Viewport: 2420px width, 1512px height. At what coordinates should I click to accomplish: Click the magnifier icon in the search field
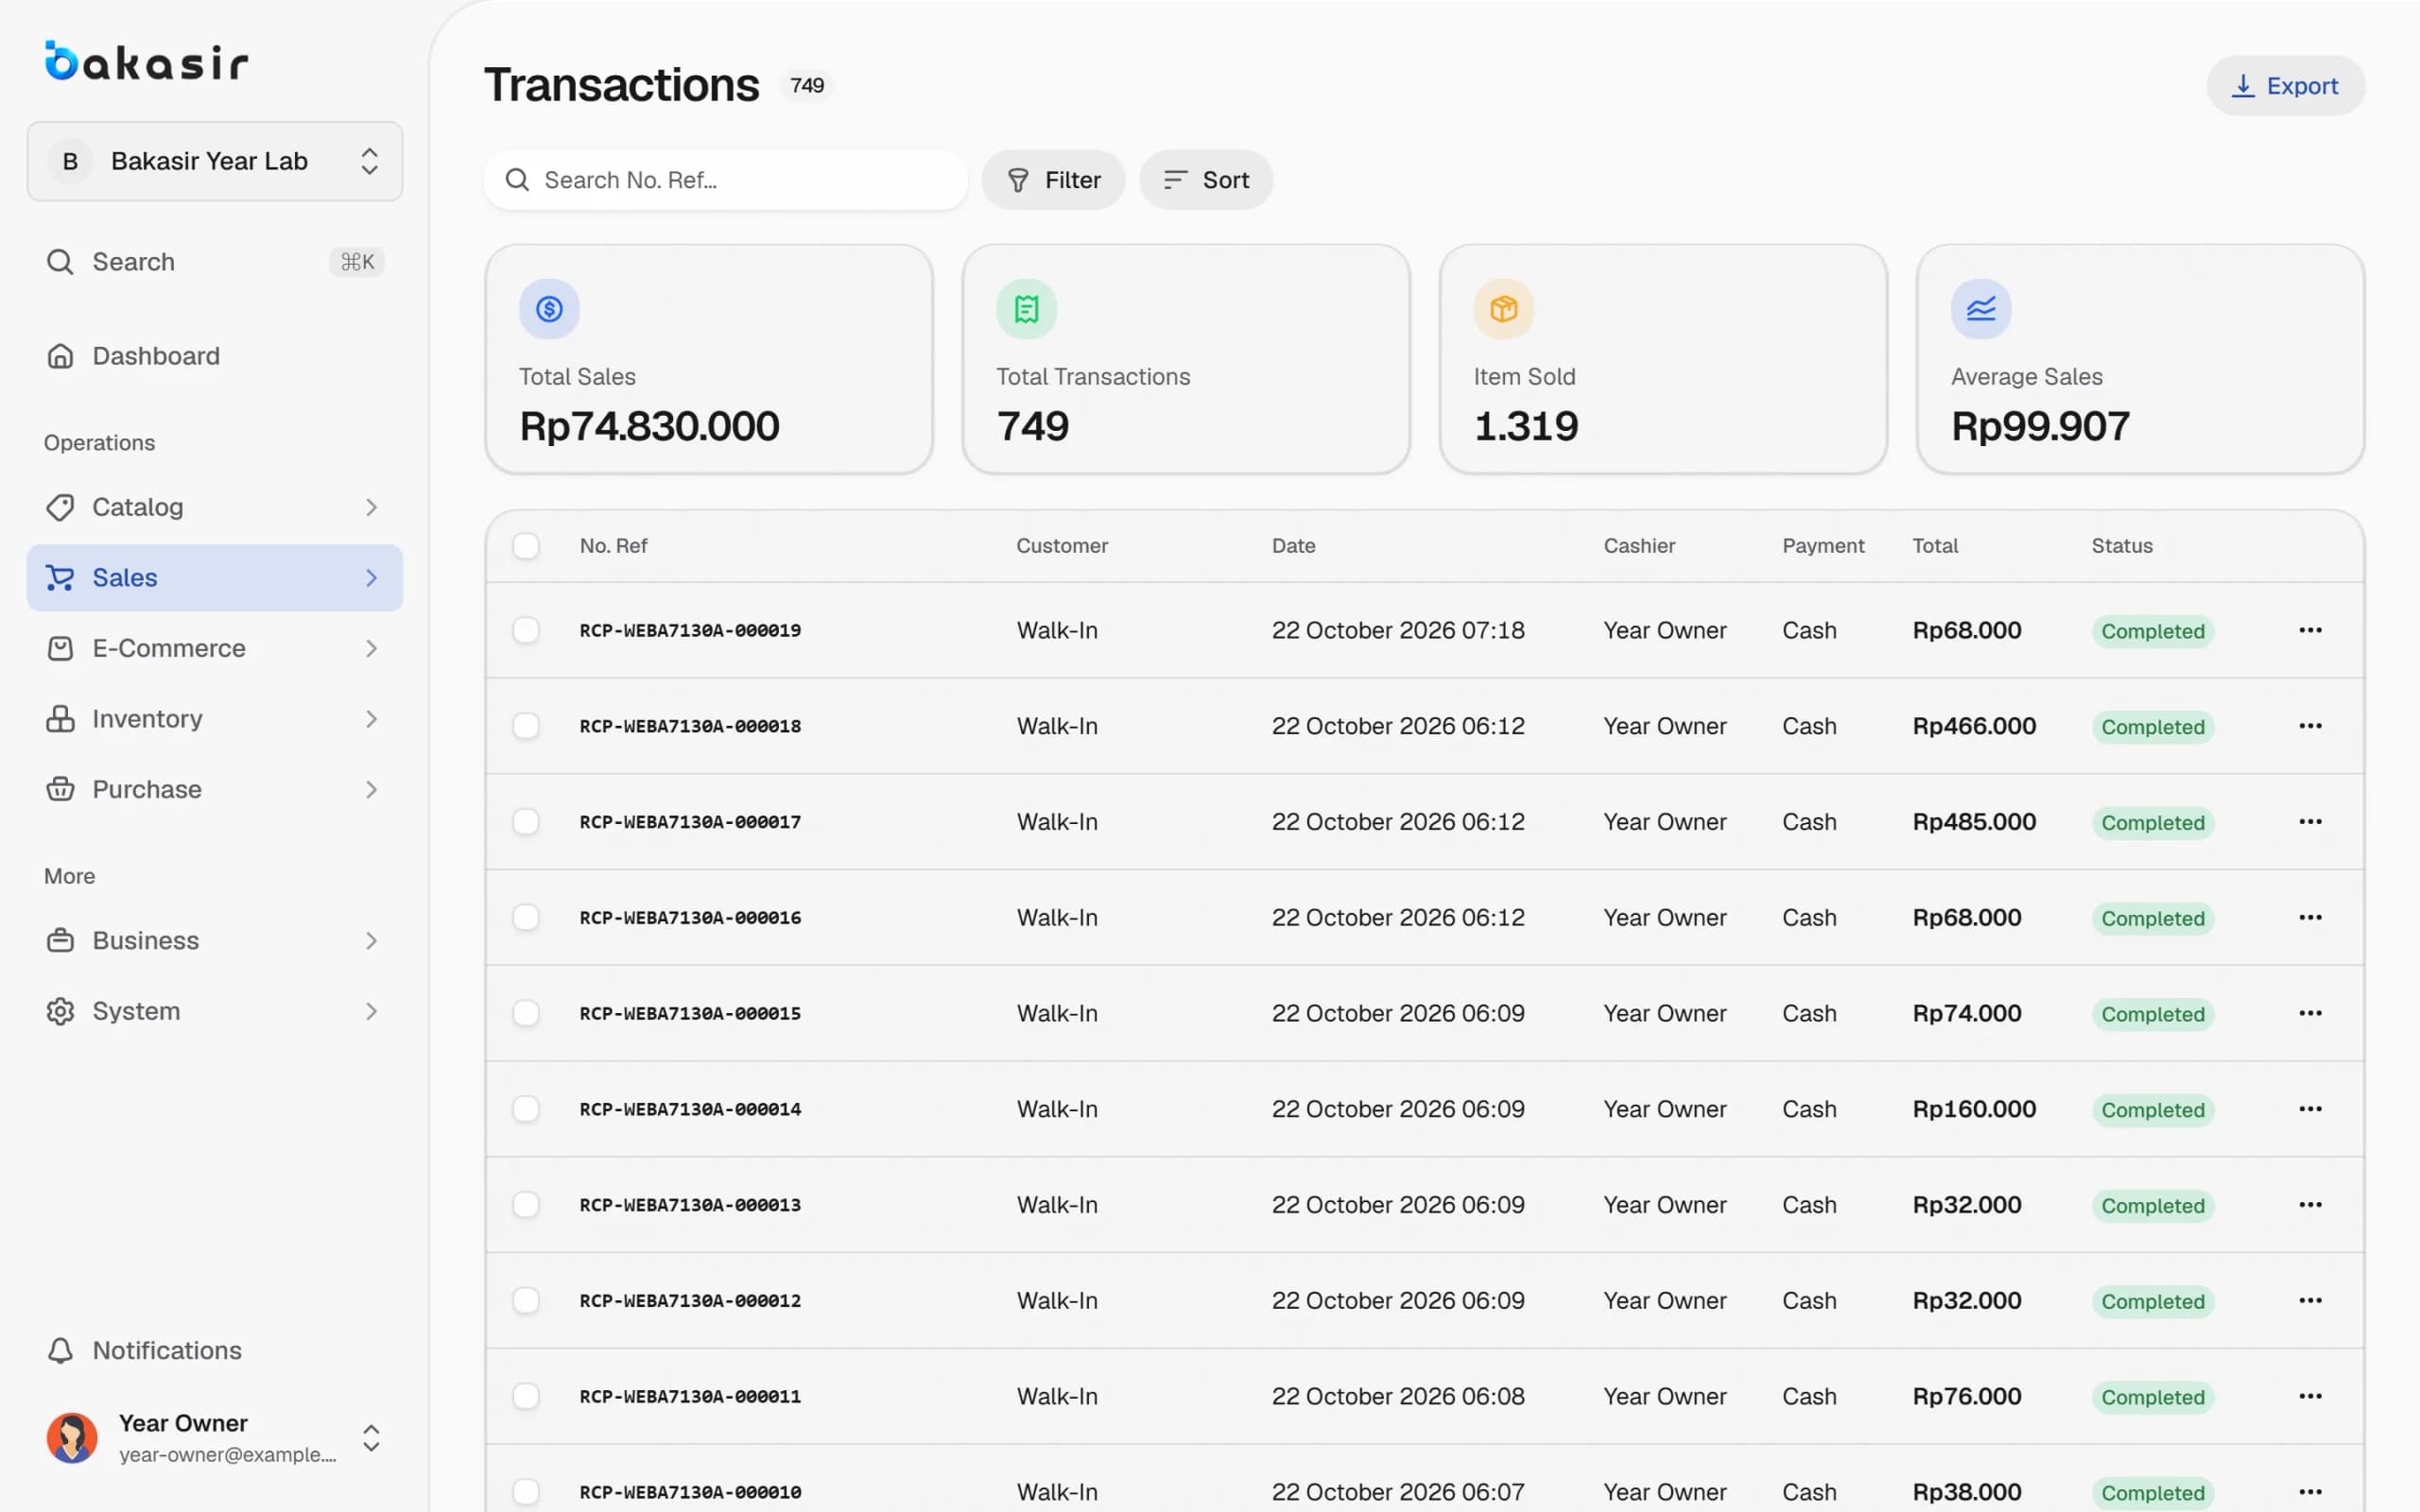(x=517, y=180)
